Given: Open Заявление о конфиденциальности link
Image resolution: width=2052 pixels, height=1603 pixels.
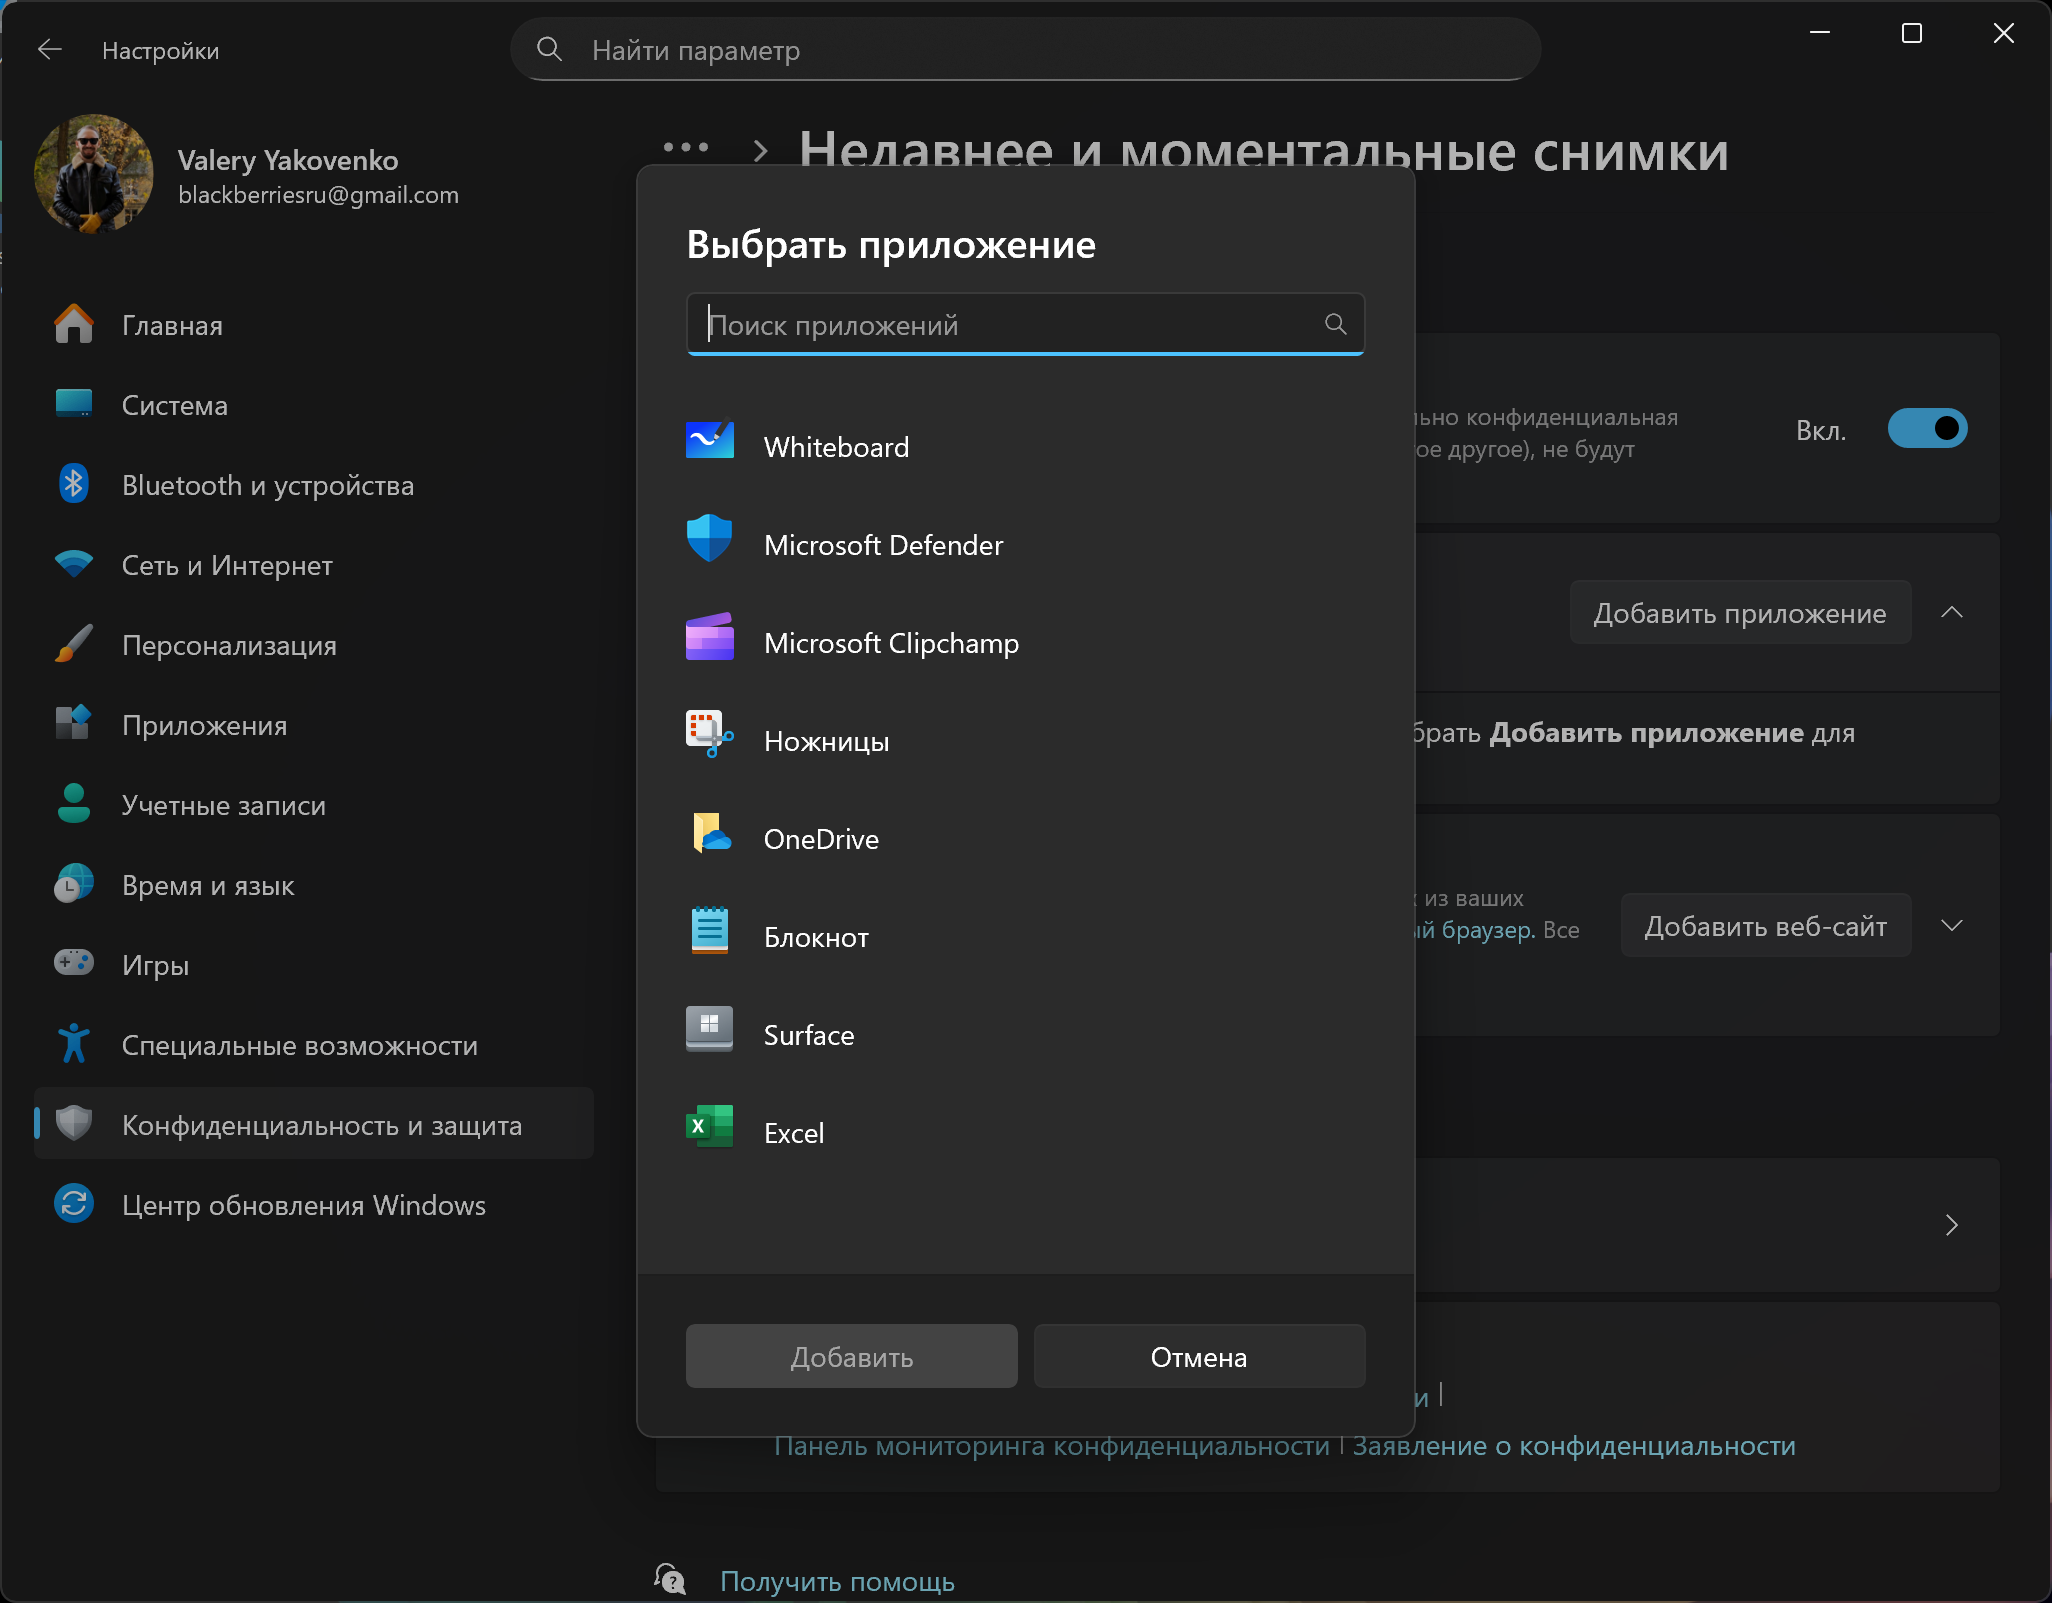Looking at the screenshot, I should (x=1573, y=1446).
